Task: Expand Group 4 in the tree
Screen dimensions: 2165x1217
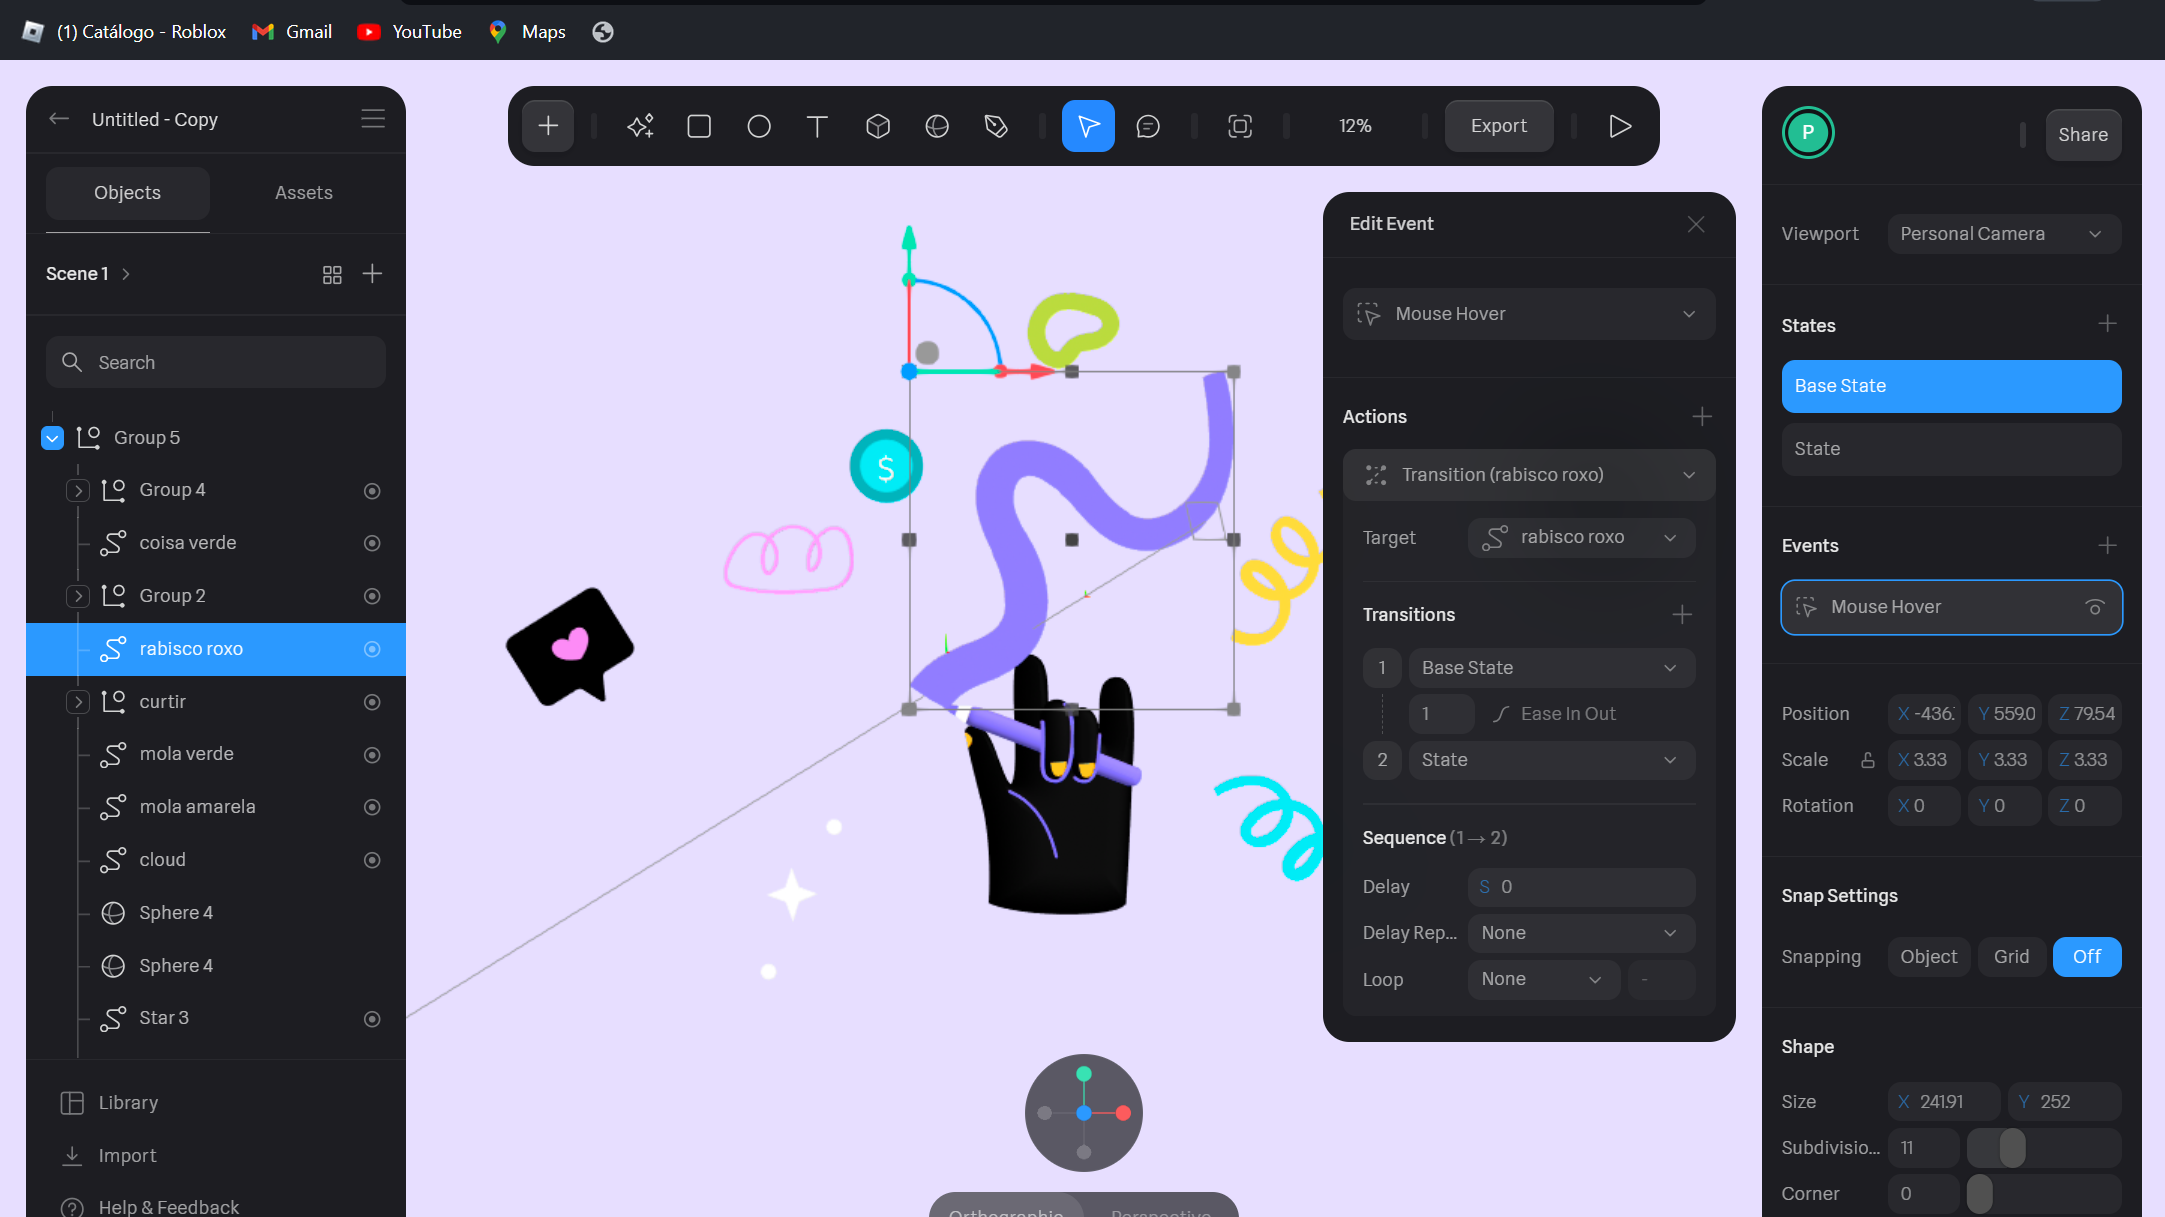Action: pos(78,491)
